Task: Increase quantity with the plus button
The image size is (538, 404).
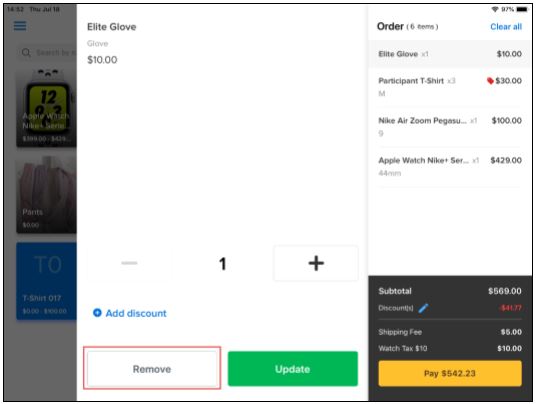Action: (316, 263)
